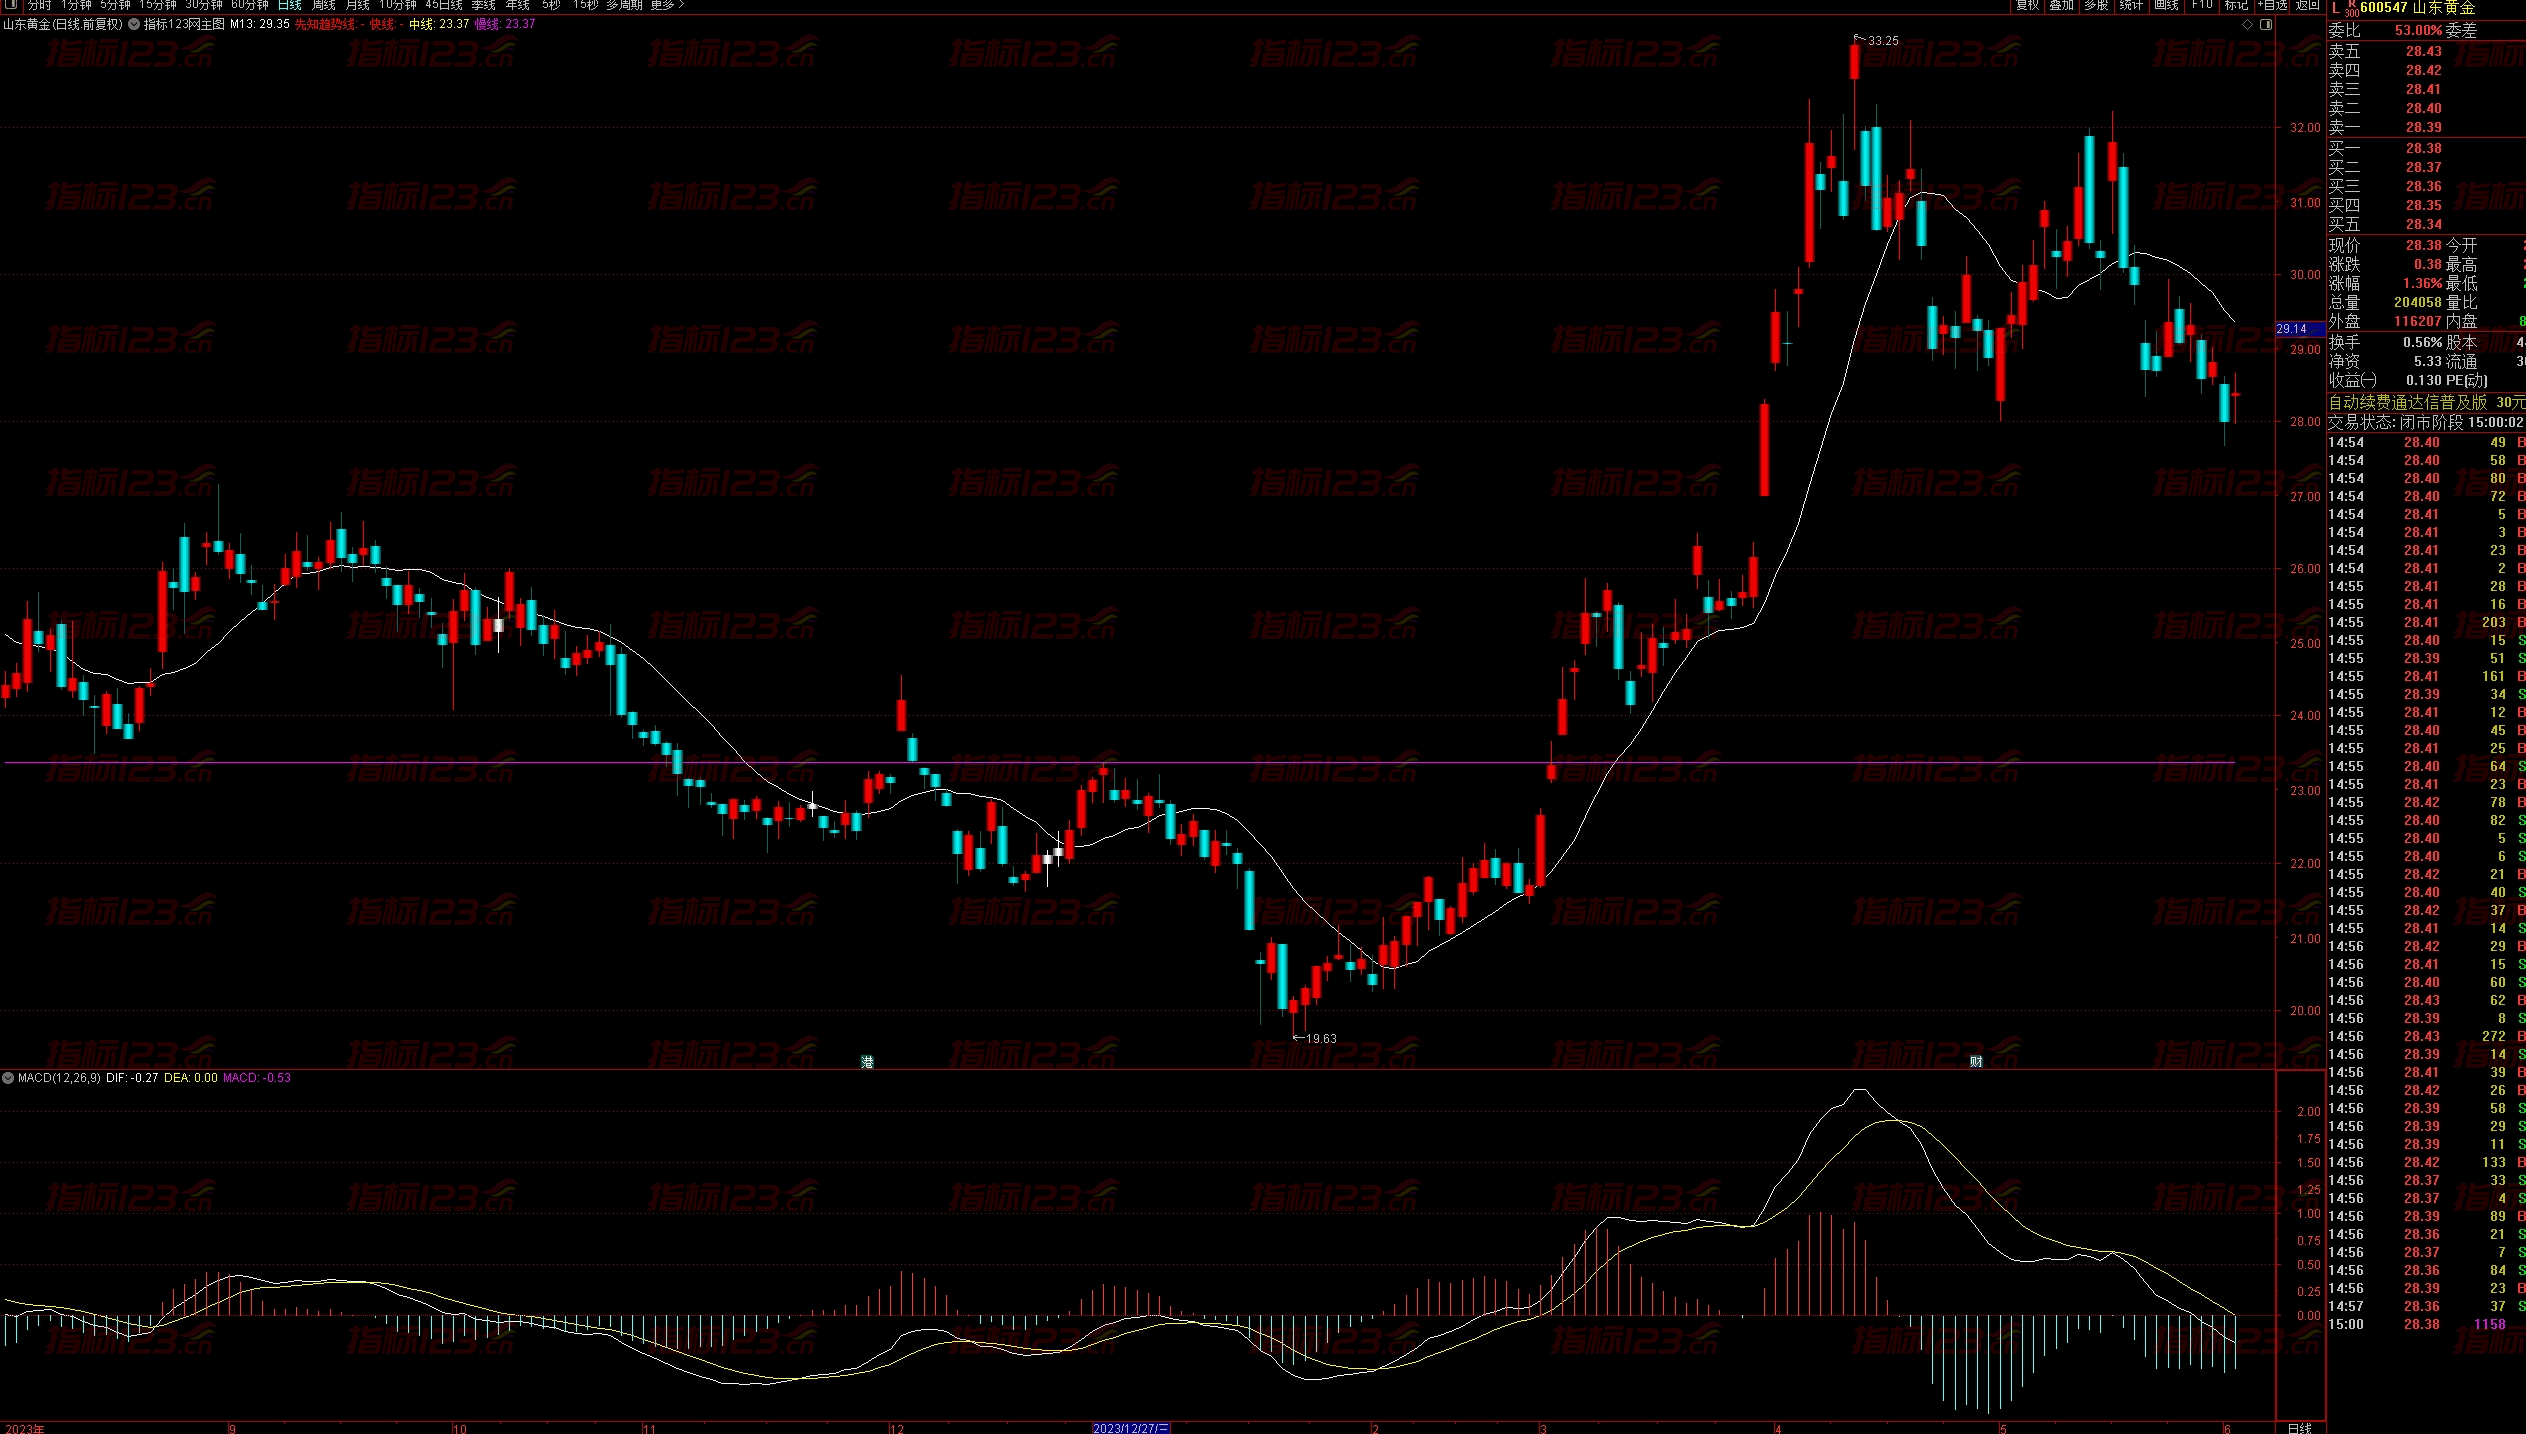The height and width of the screenshot is (1434, 2526).
Task: Select the 日线 daily period
Action: click(x=290, y=5)
